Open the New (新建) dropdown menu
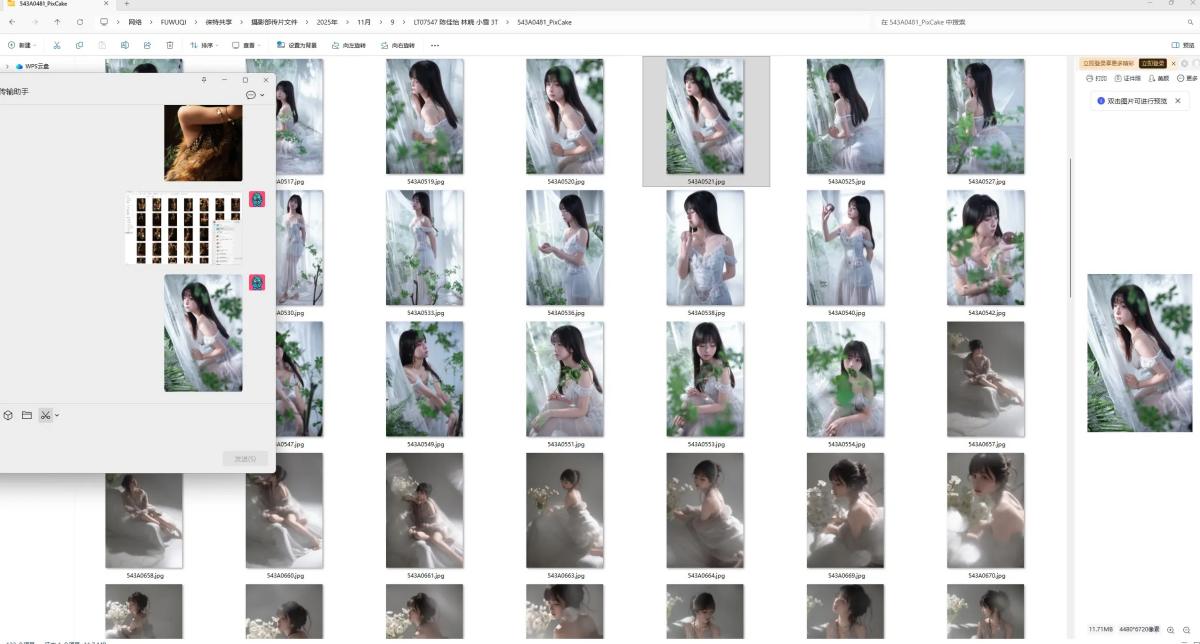 pyautogui.click(x=20, y=45)
